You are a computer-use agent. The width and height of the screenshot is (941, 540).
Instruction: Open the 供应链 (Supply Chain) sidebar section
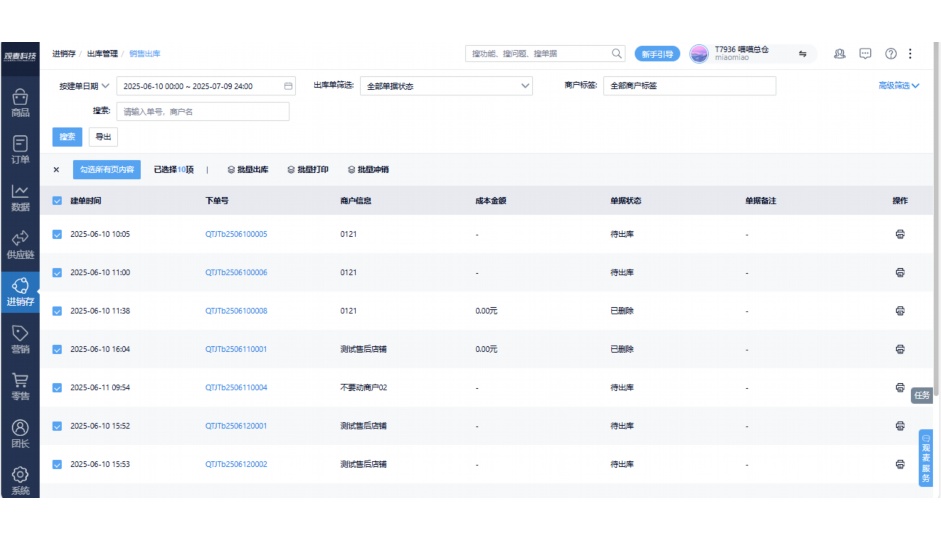(x=20, y=245)
